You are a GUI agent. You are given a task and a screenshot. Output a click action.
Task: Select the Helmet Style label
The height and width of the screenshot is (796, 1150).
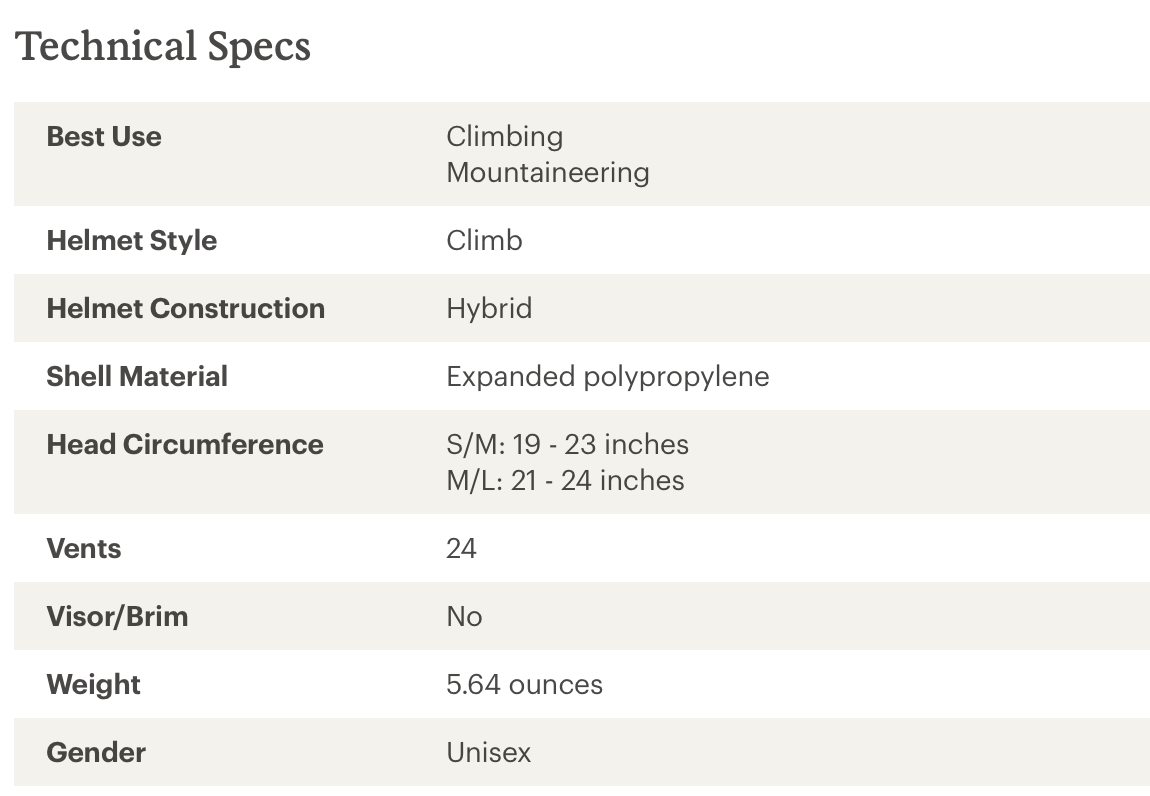(131, 241)
